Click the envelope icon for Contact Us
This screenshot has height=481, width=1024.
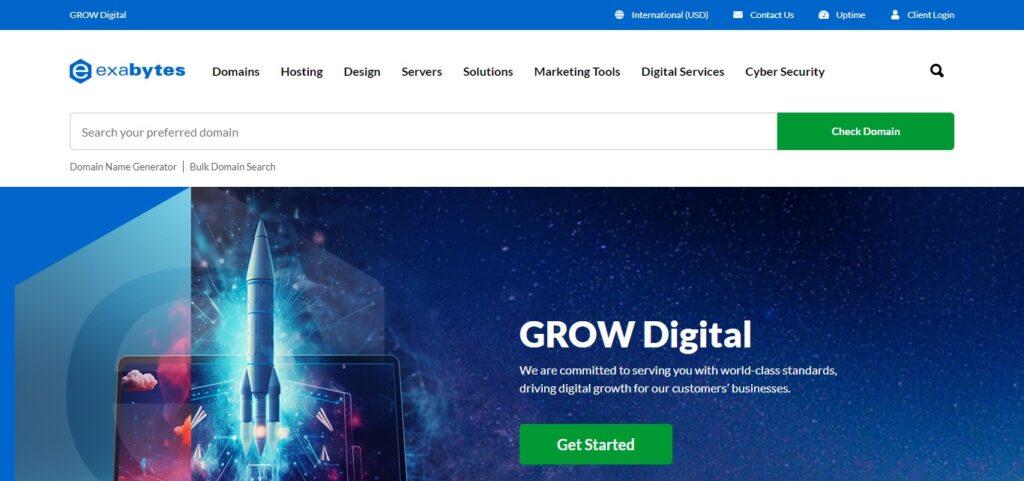point(737,14)
